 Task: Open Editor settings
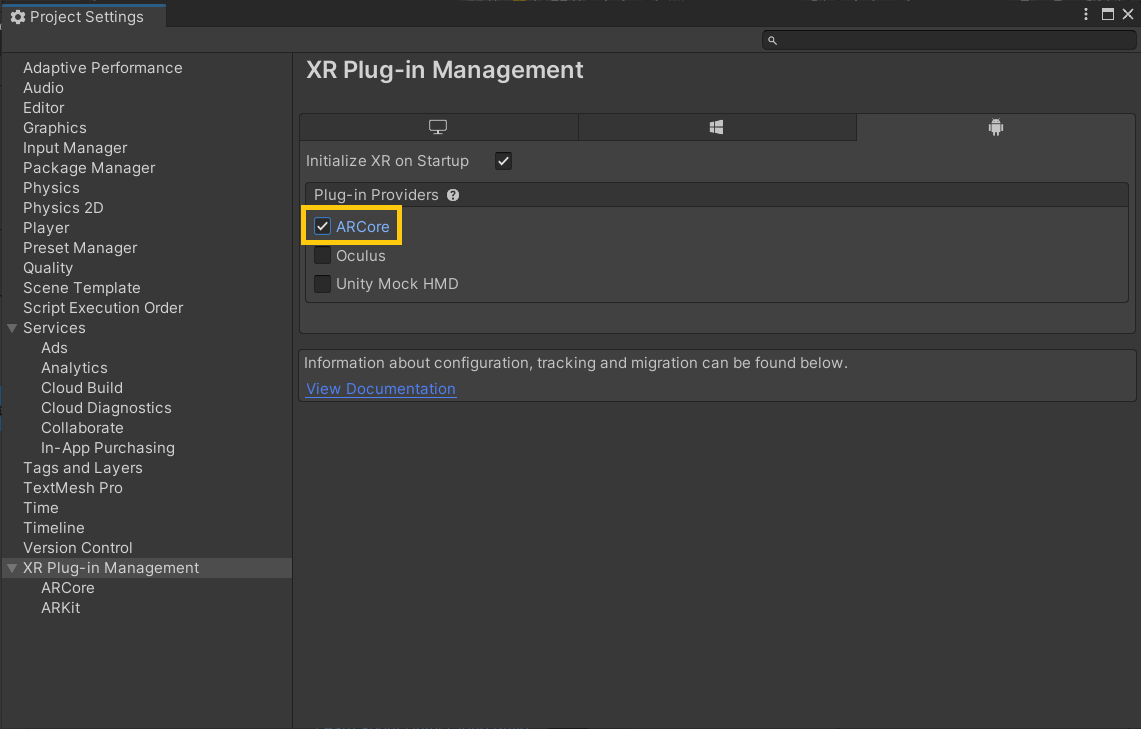(x=44, y=108)
